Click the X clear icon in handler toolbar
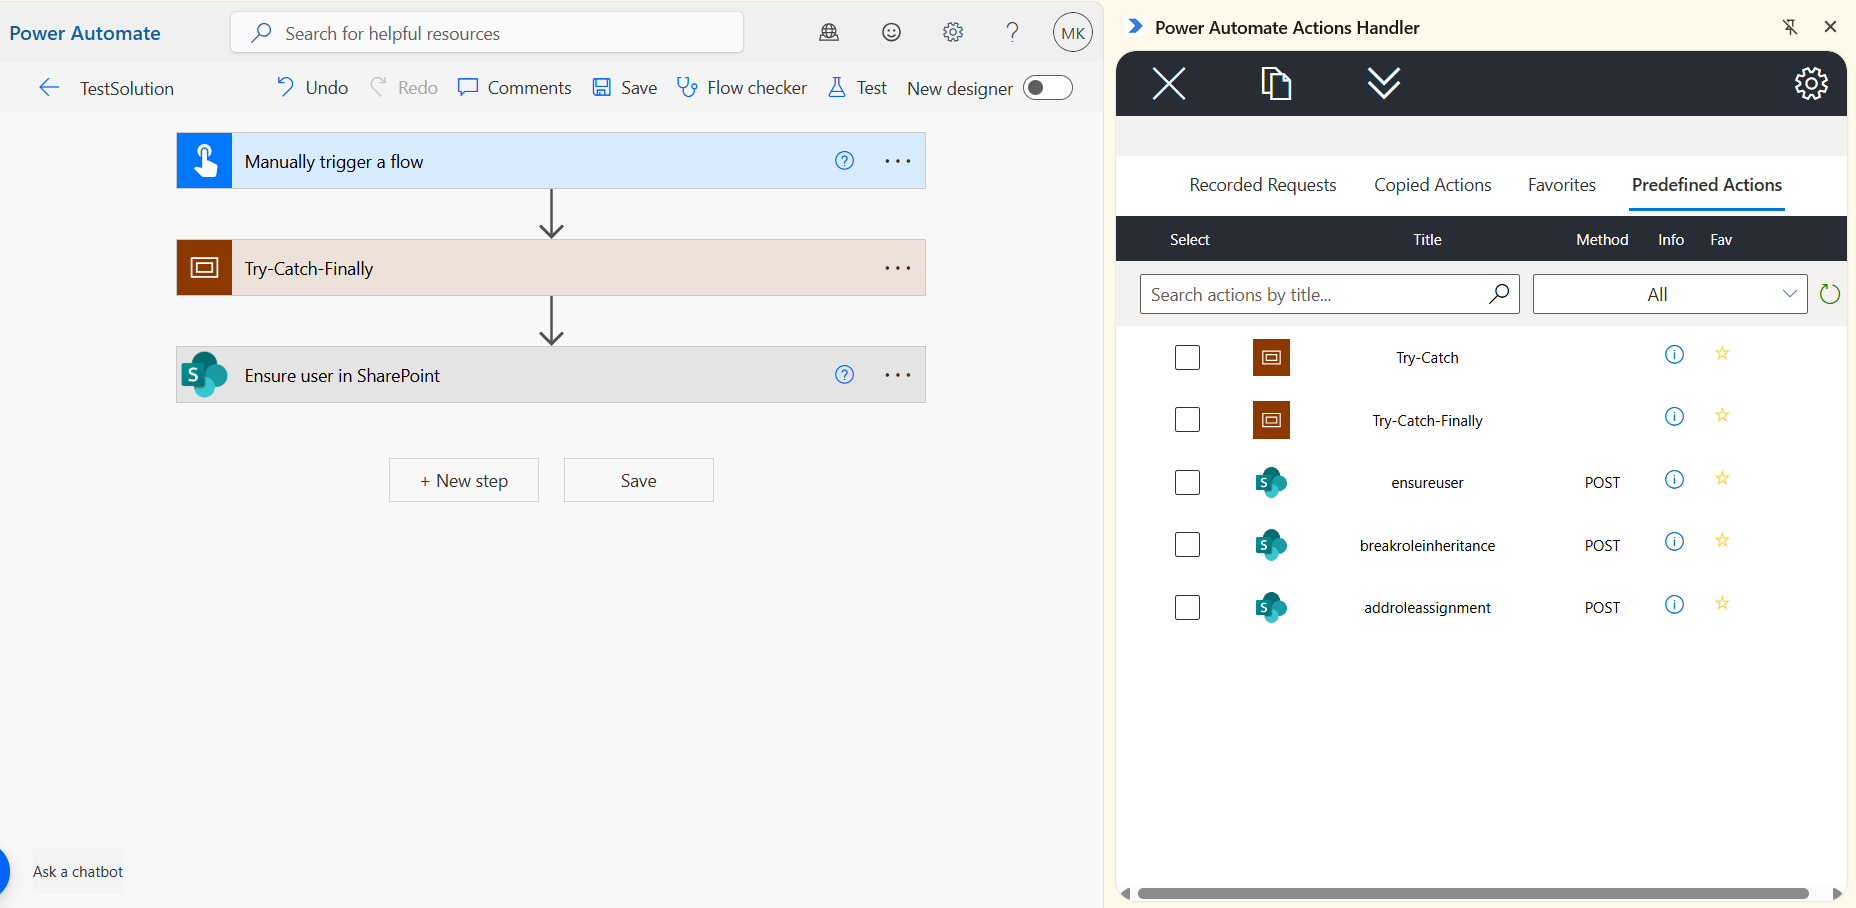 pyautogui.click(x=1168, y=83)
